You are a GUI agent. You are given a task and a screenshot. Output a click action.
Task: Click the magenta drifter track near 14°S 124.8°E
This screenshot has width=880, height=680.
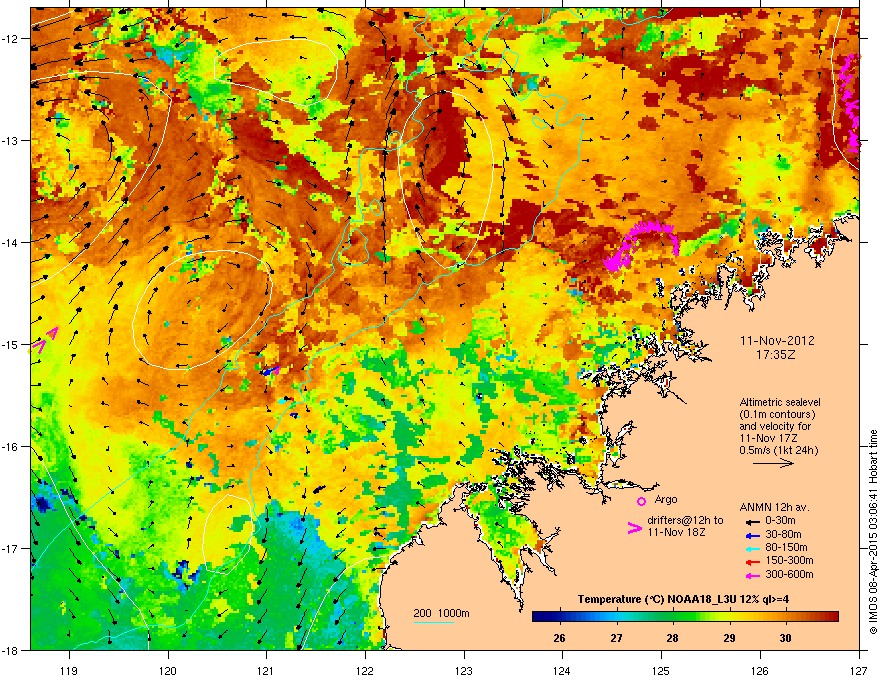point(641,244)
